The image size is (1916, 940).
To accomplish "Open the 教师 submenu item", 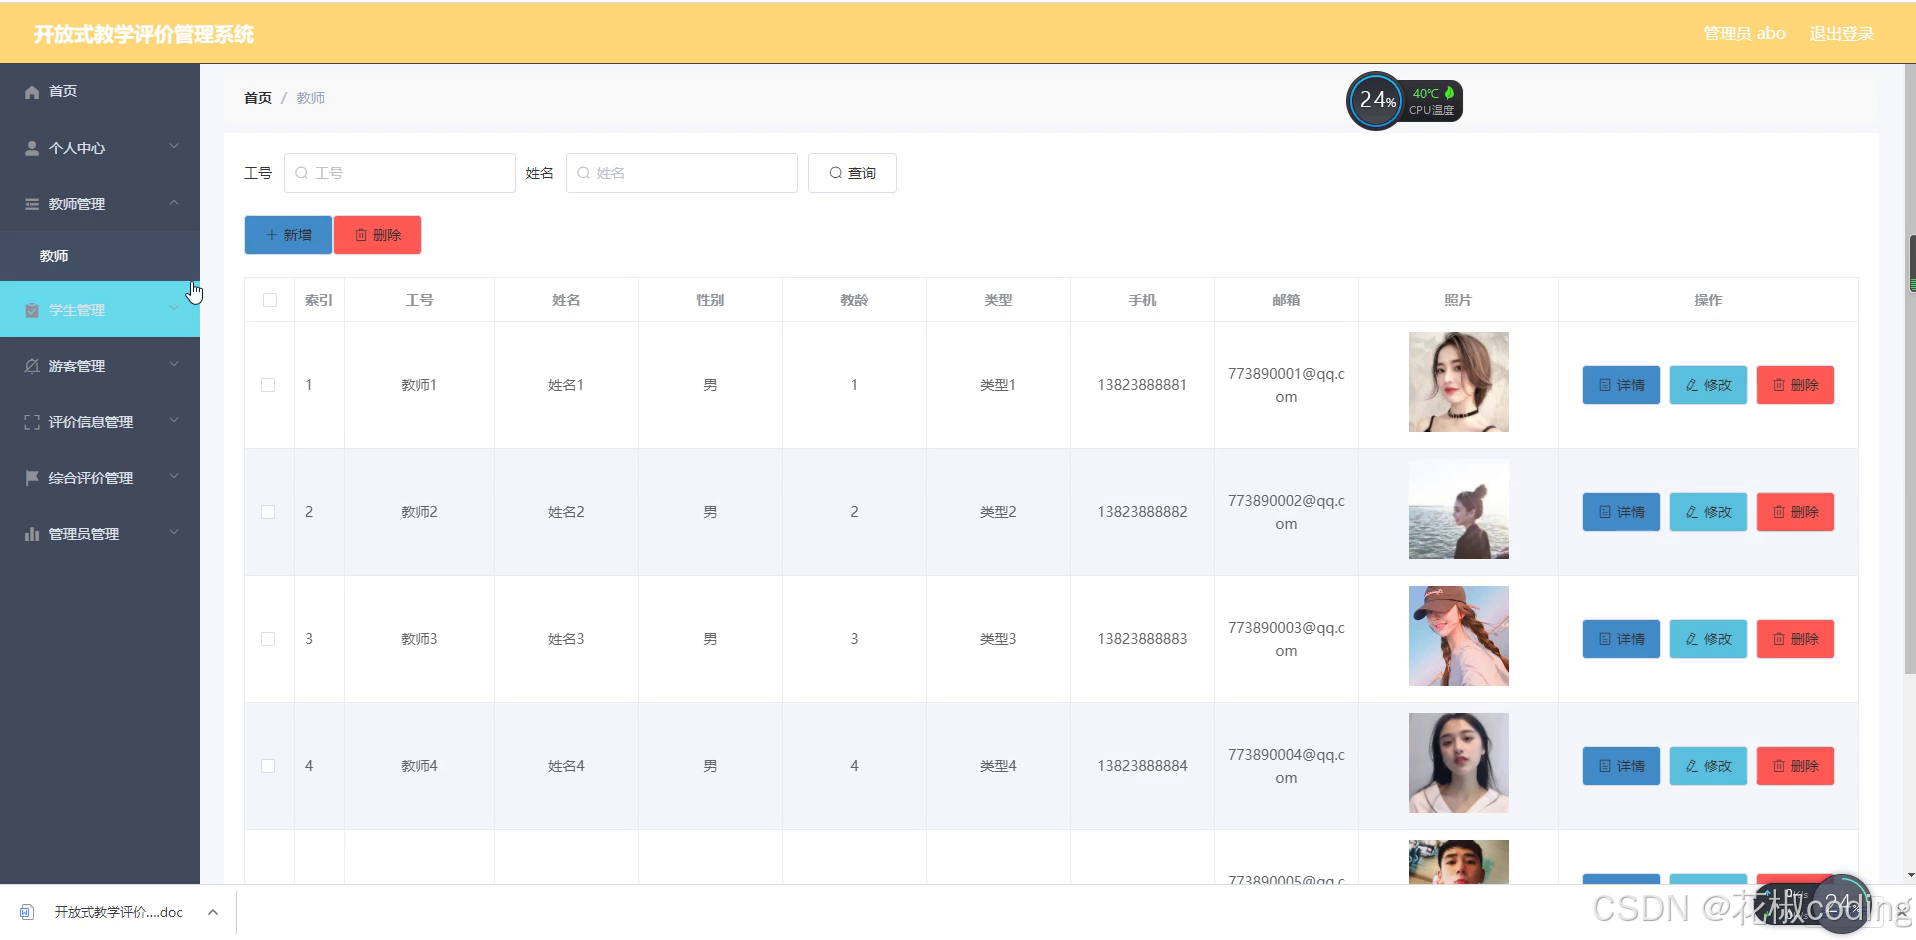I will pos(100,256).
